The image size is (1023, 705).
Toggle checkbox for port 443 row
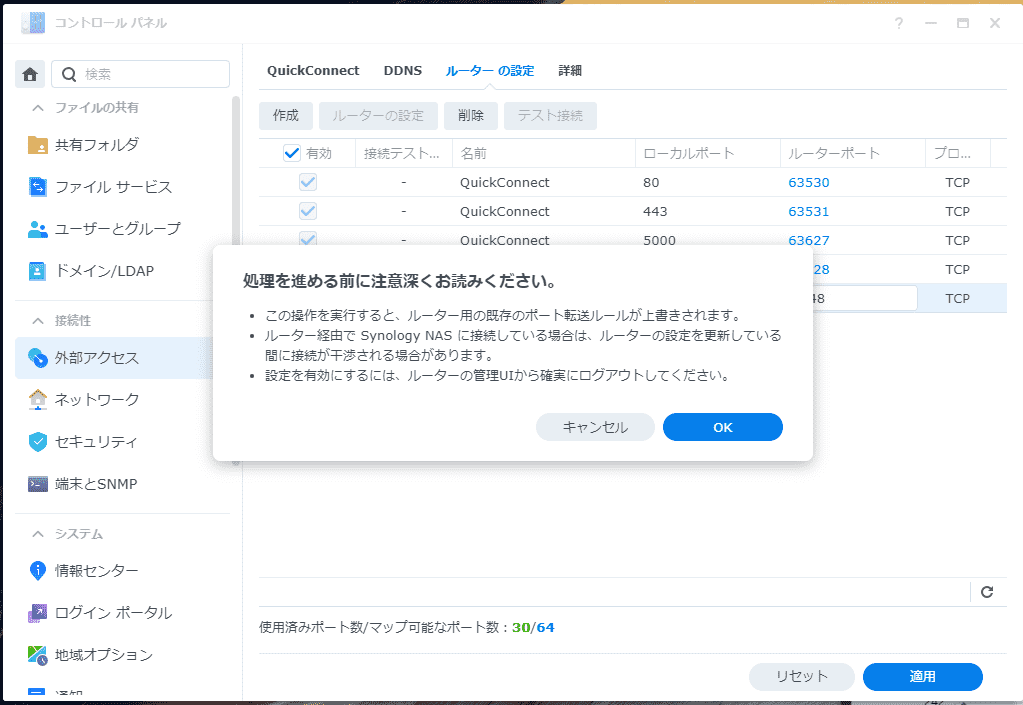point(308,211)
